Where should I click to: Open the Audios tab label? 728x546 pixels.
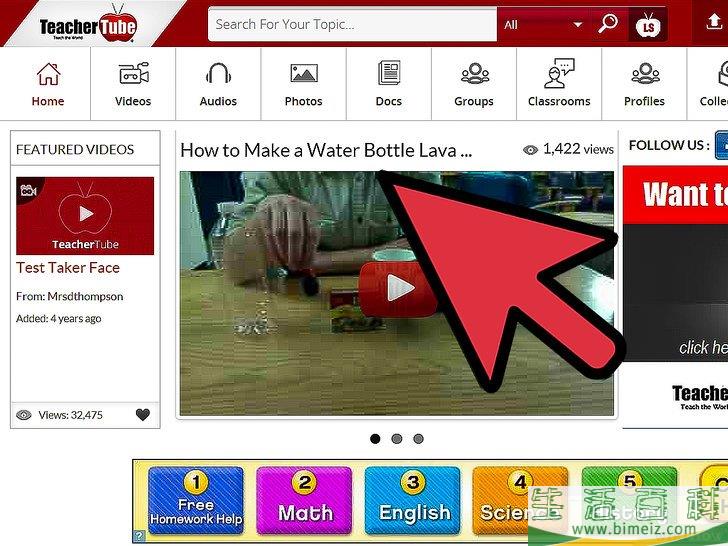click(218, 101)
